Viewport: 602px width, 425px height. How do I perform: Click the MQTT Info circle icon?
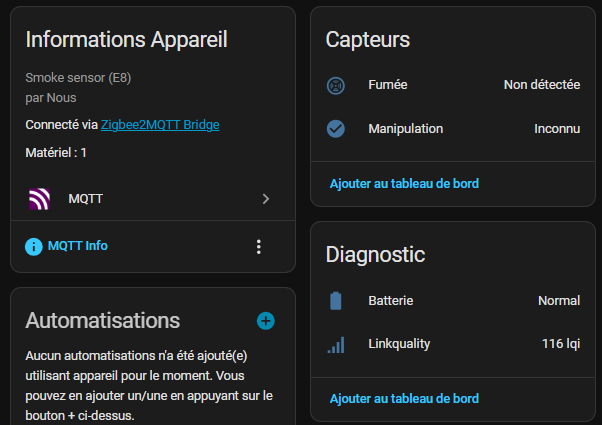[x=34, y=246]
